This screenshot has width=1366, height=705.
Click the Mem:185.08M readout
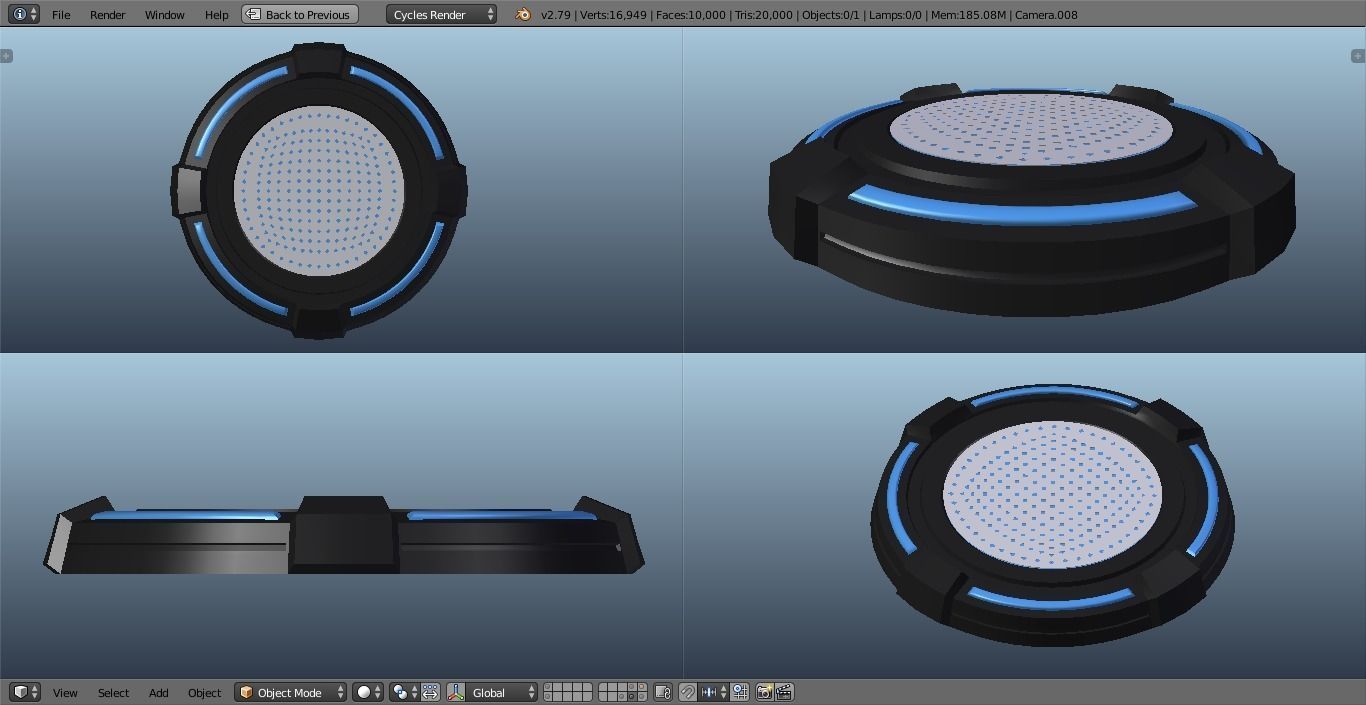[968, 15]
